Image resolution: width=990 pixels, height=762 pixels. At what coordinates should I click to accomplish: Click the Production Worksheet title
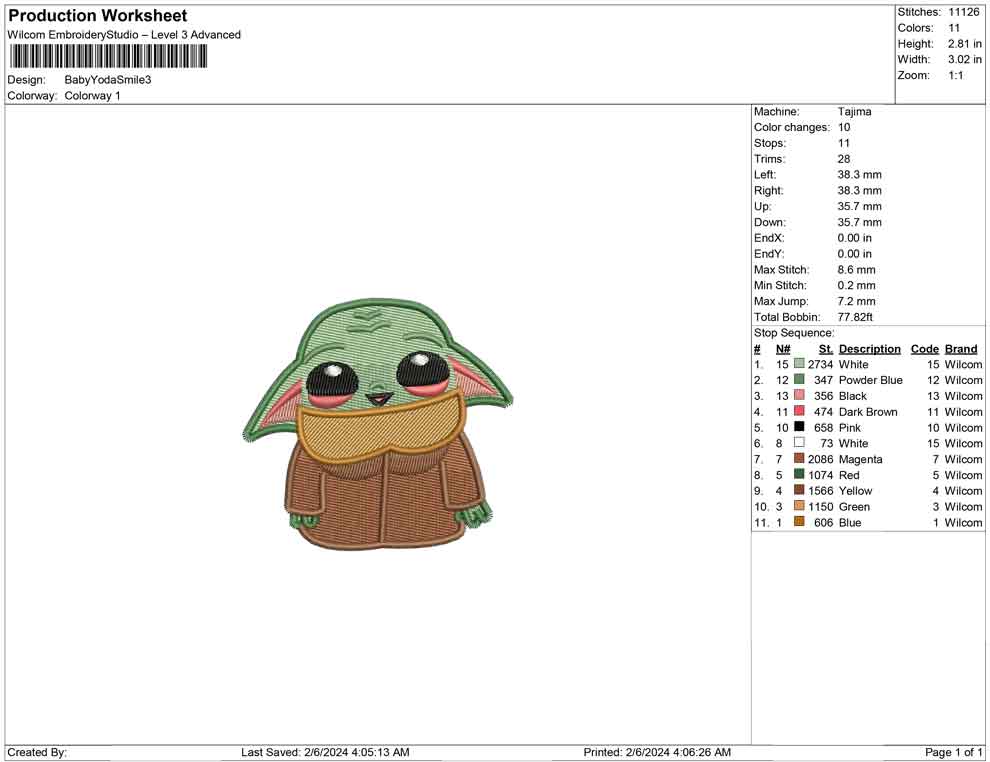(98, 16)
